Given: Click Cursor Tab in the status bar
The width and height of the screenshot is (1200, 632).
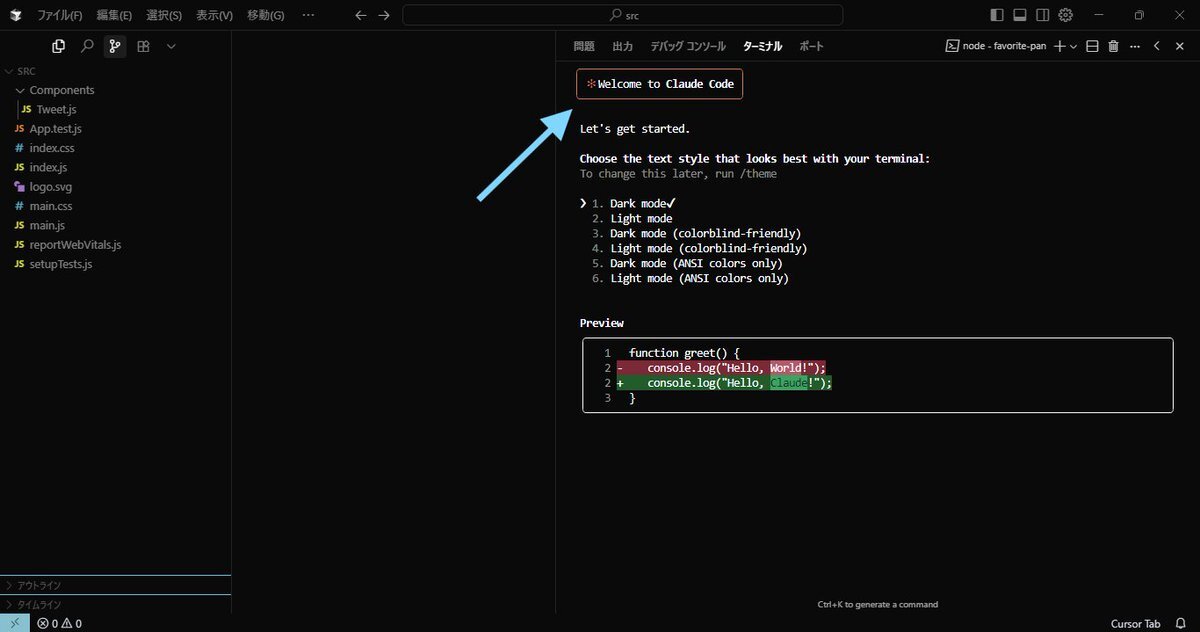Looking at the screenshot, I should tap(1135, 623).
